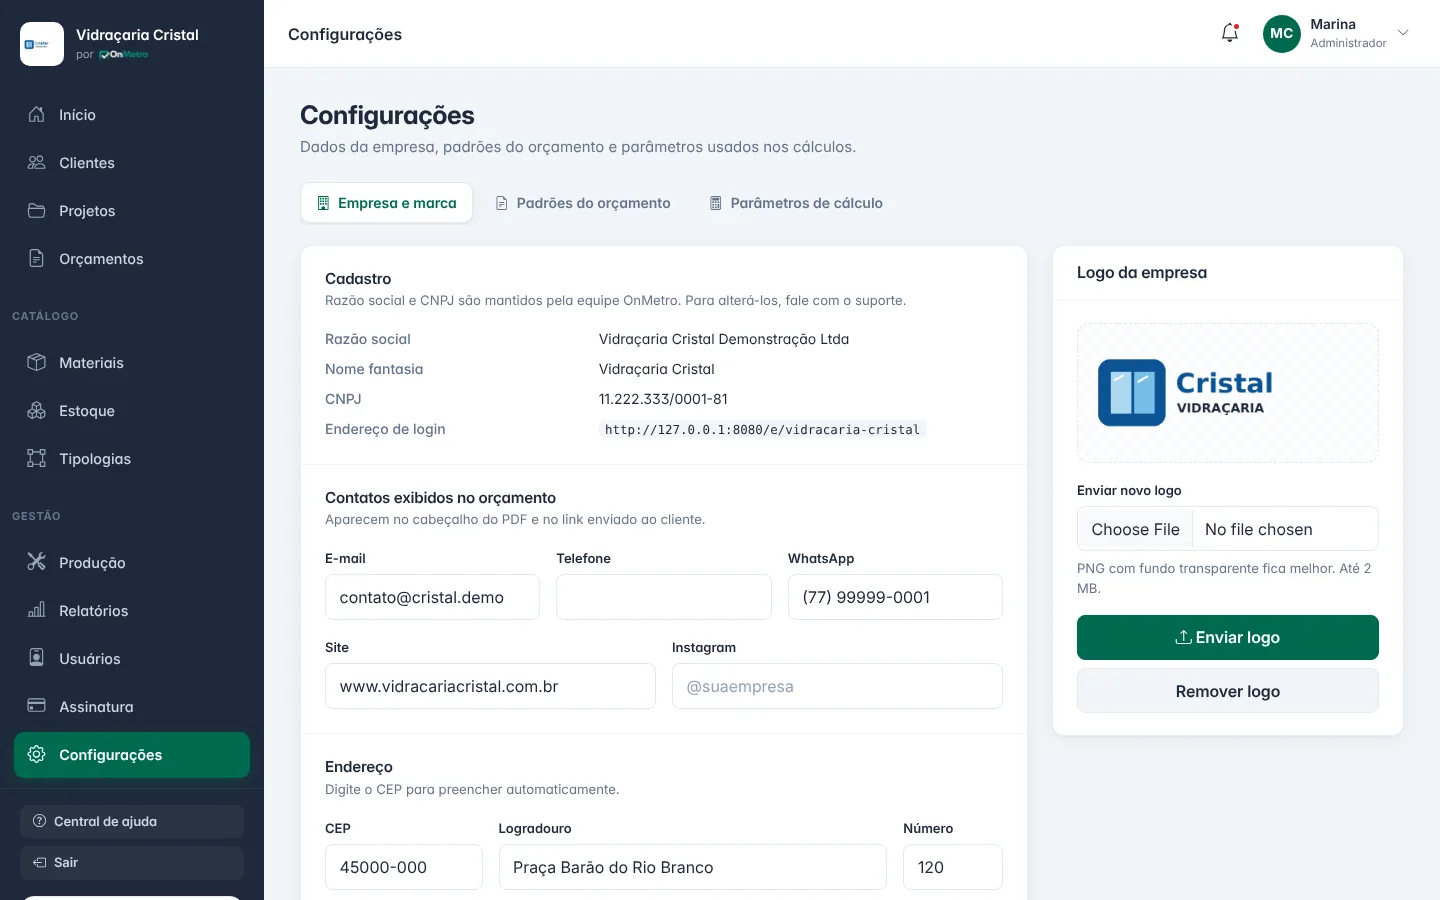Go to Orçamentos in the sidebar
The width and height of the screenshot is (1440, 900).
tap(132, 258)
